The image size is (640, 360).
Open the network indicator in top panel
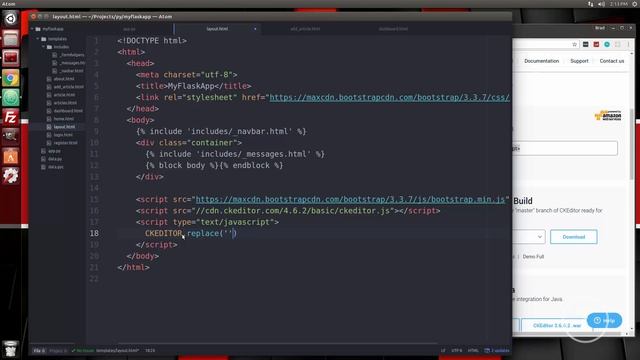pyautogui.click(x=591, y=4)
